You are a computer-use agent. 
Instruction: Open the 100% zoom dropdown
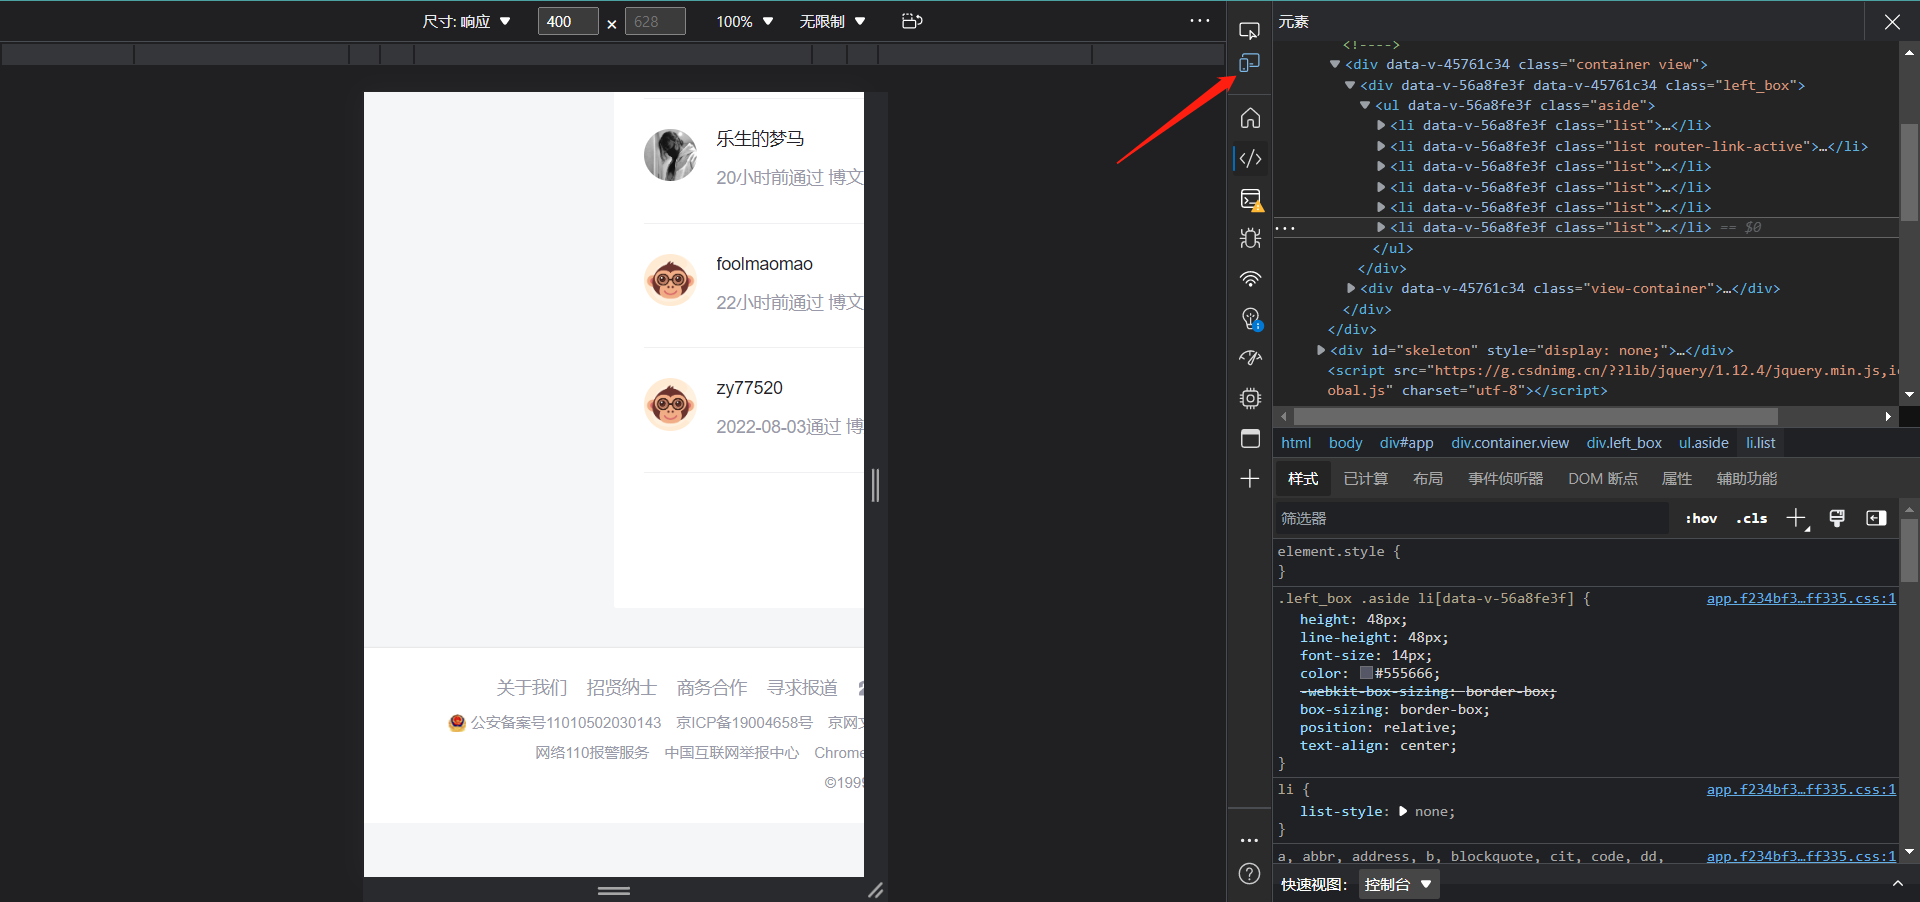point(744,21)
